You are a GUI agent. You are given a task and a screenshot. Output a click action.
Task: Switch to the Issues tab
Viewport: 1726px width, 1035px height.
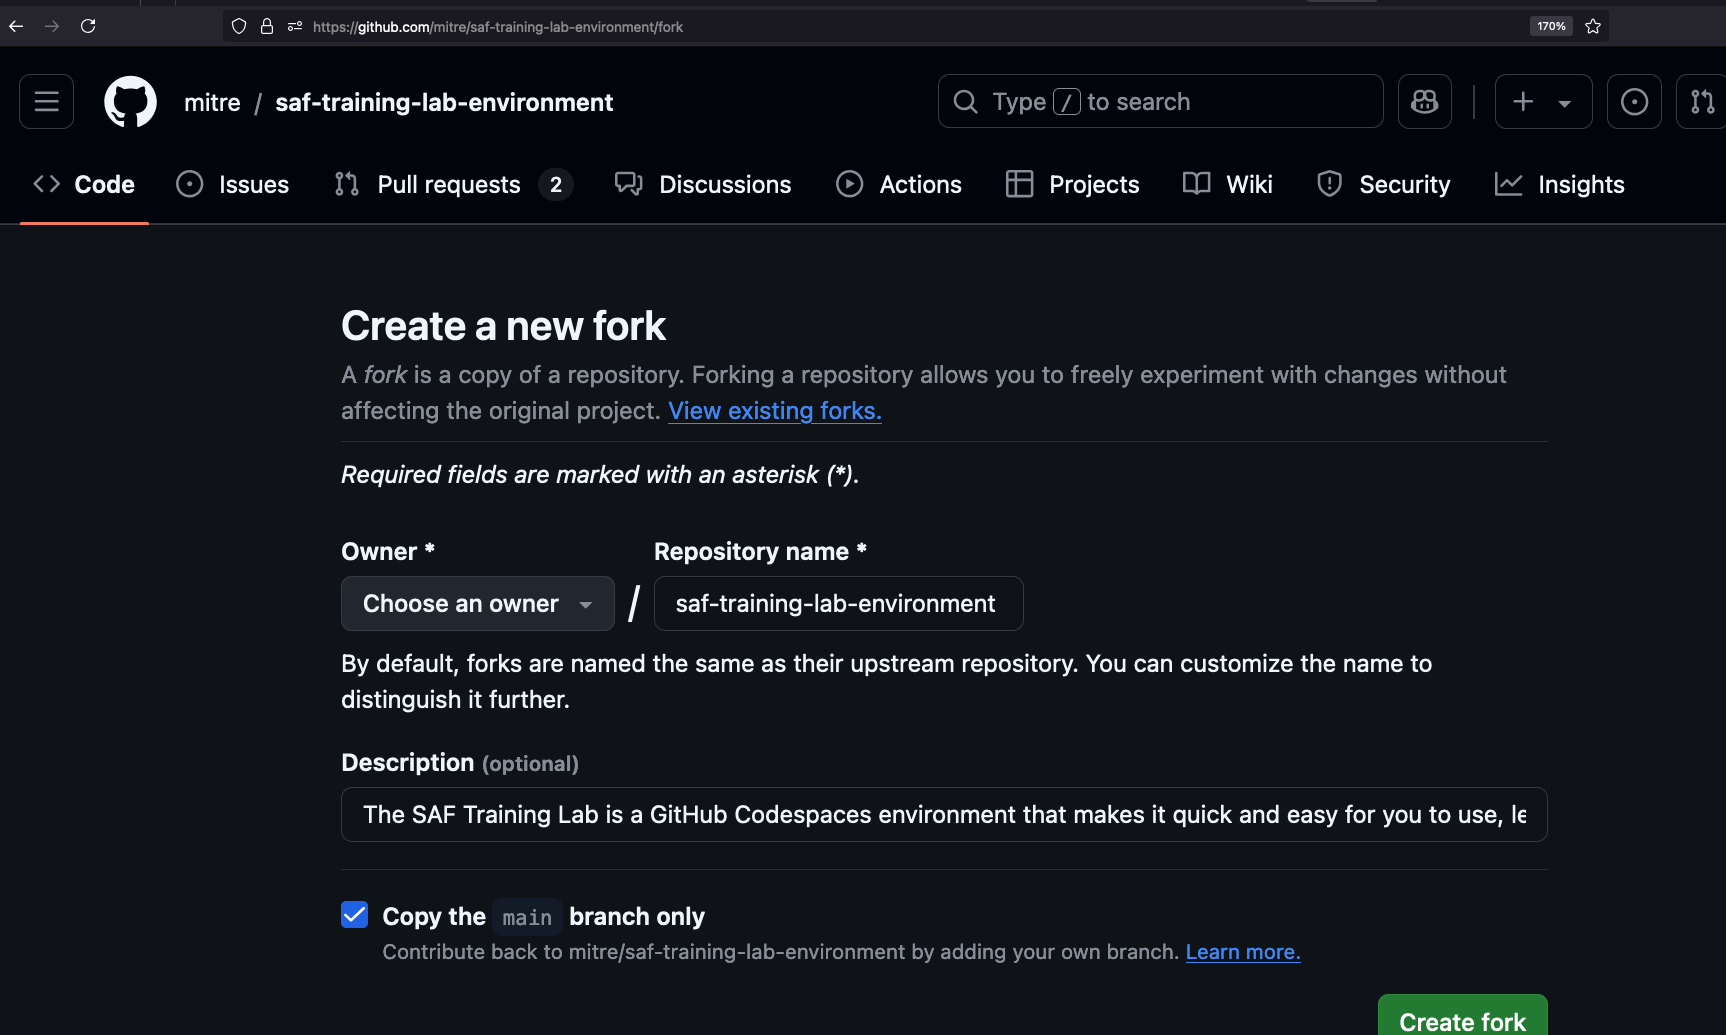tap(232, 184)
